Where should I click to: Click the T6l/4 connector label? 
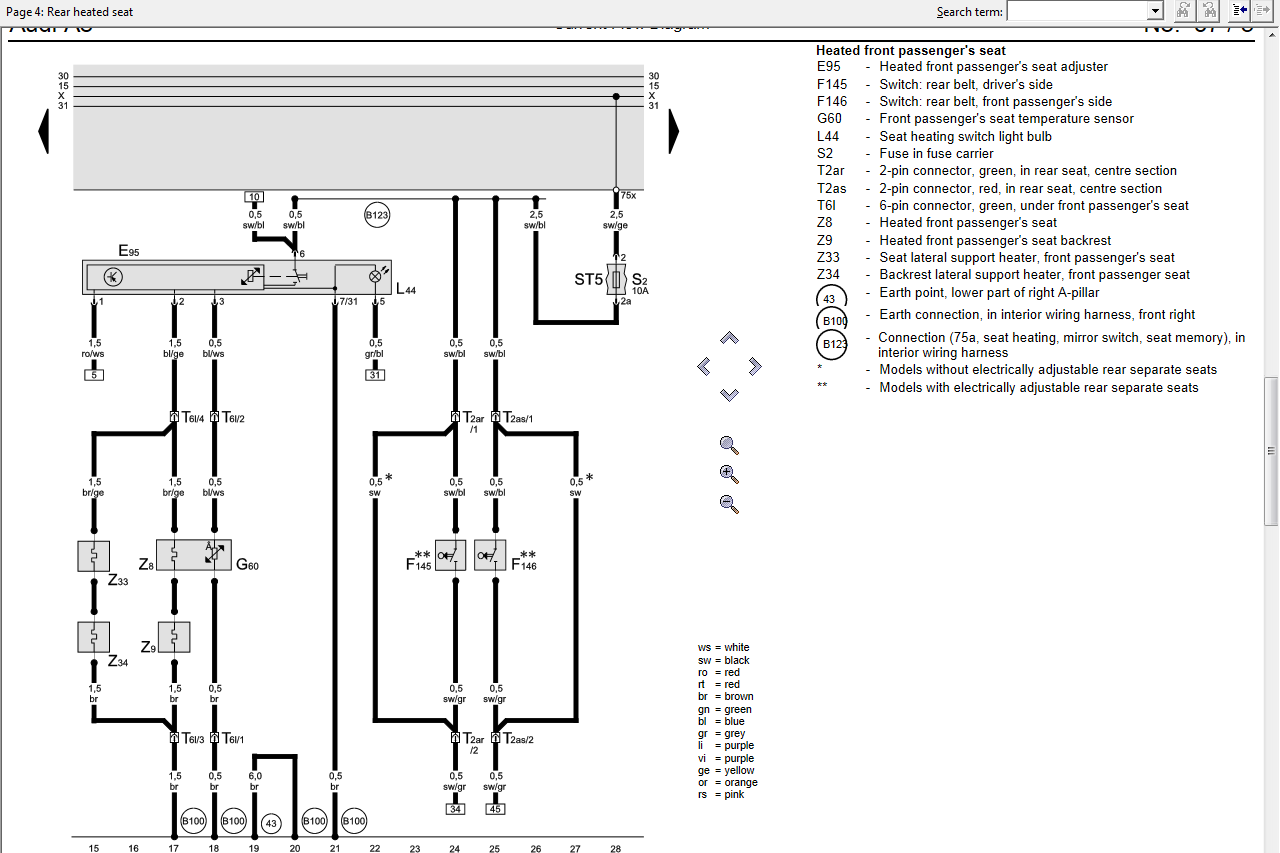click(193, 418)
